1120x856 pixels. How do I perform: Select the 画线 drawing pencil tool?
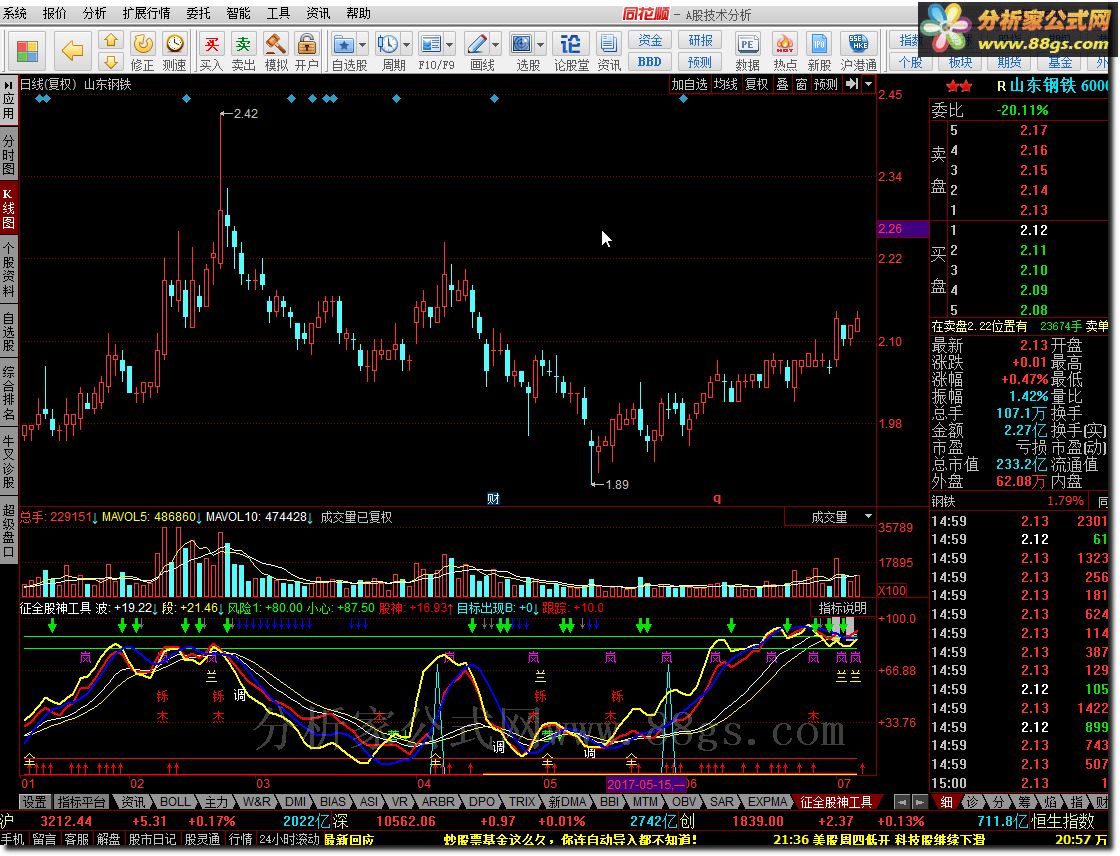[476, 44]
